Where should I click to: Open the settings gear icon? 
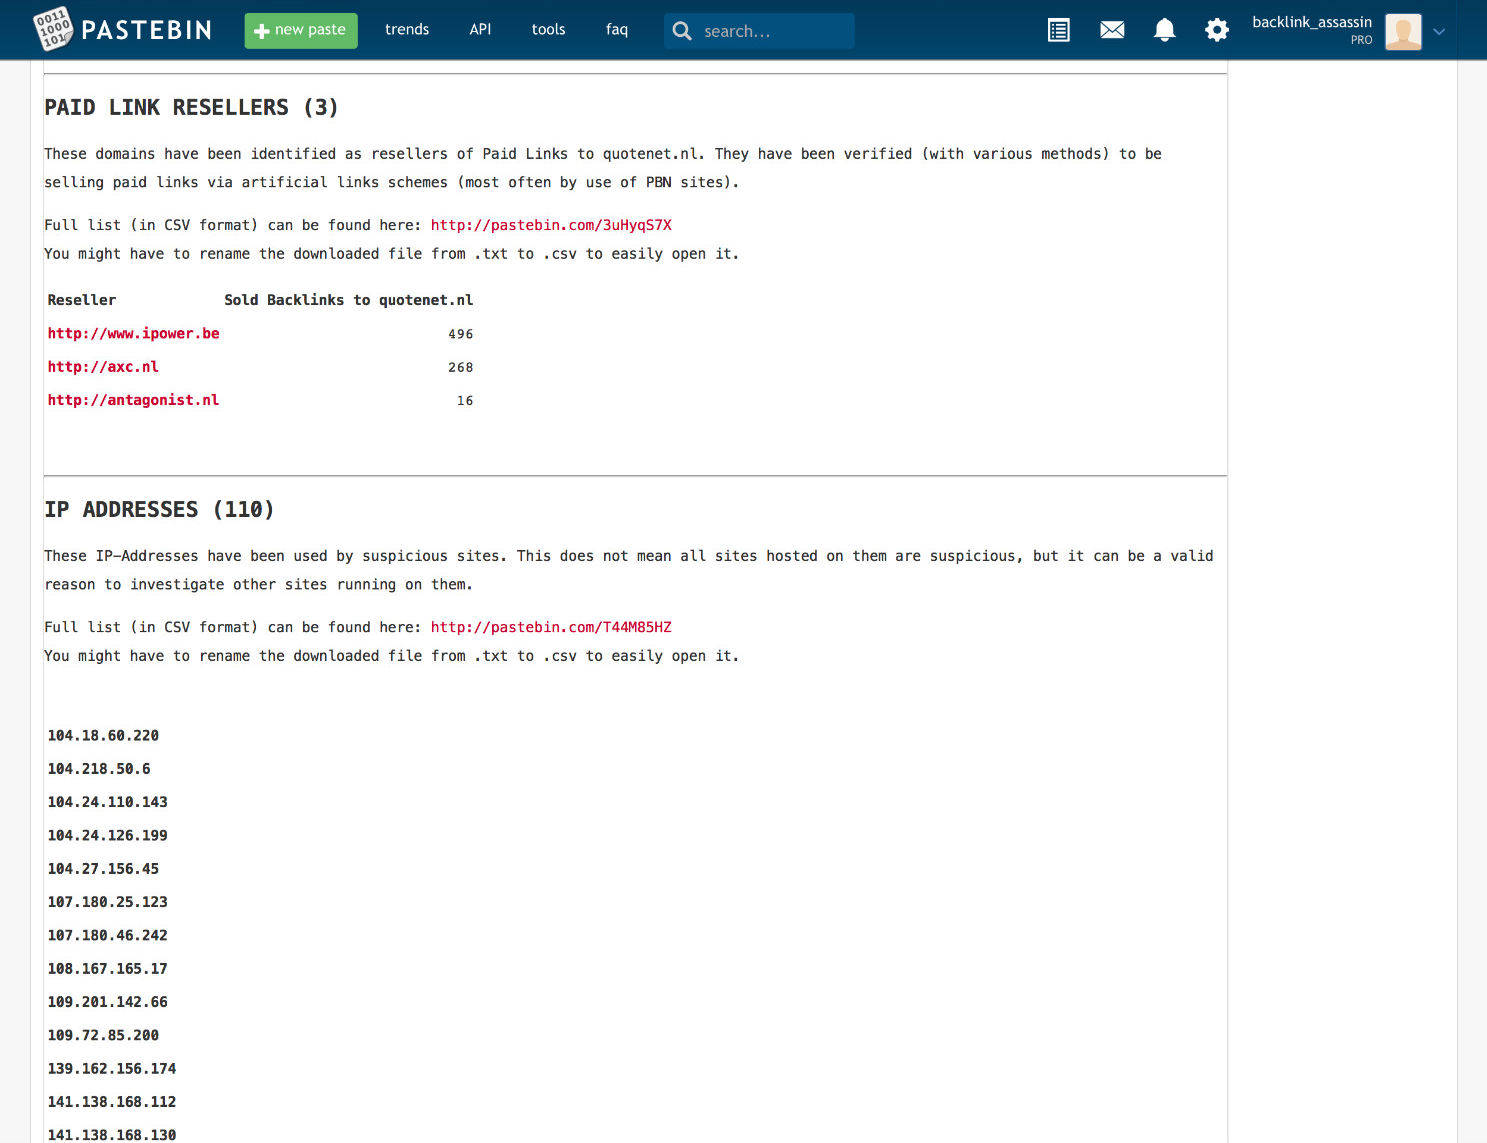click(x=1216, y=30)
